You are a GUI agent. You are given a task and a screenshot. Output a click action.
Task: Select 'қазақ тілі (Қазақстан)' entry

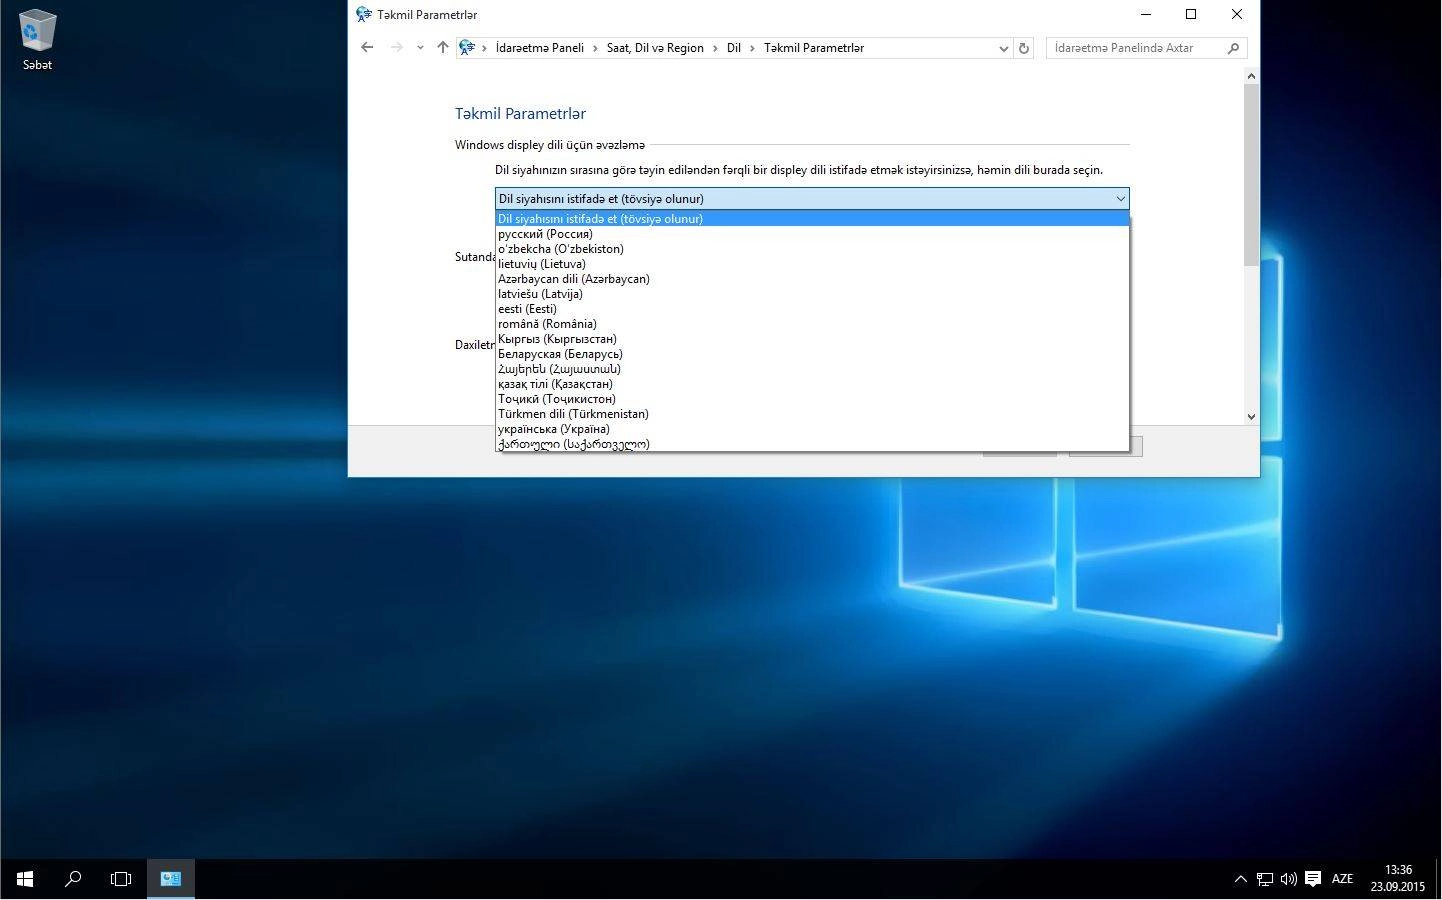[x=812, y=384]
